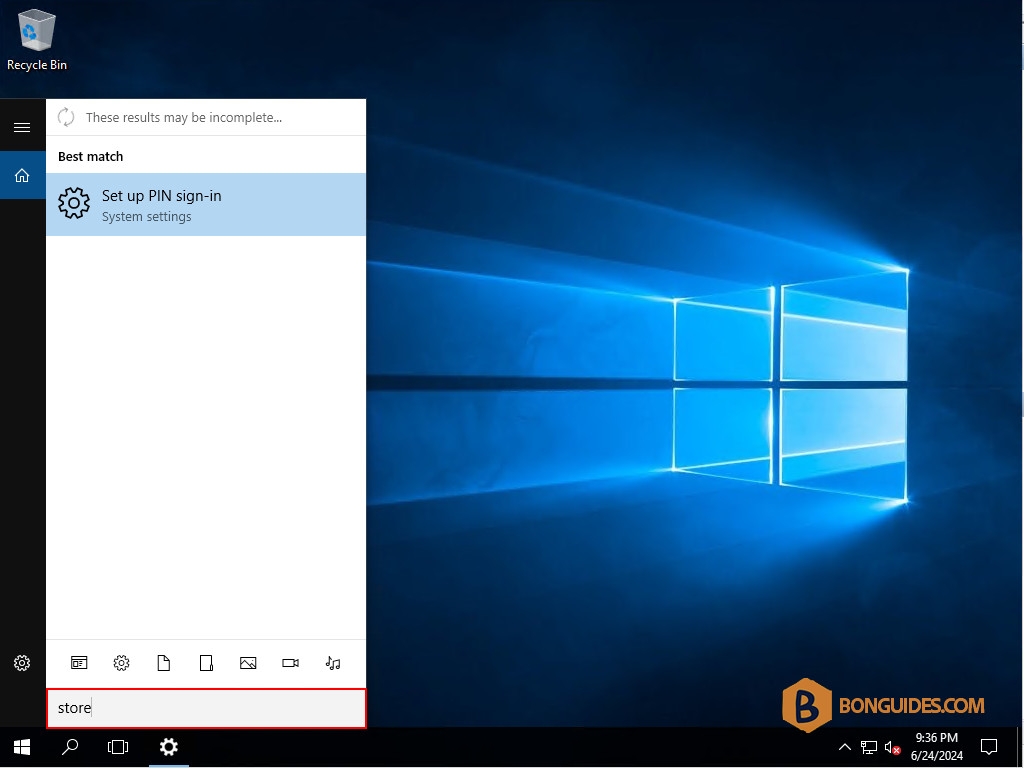The height and width of the screenshot is (768, 1024).
Task: Filter search results by Apps
Action: tap(79, 663)
